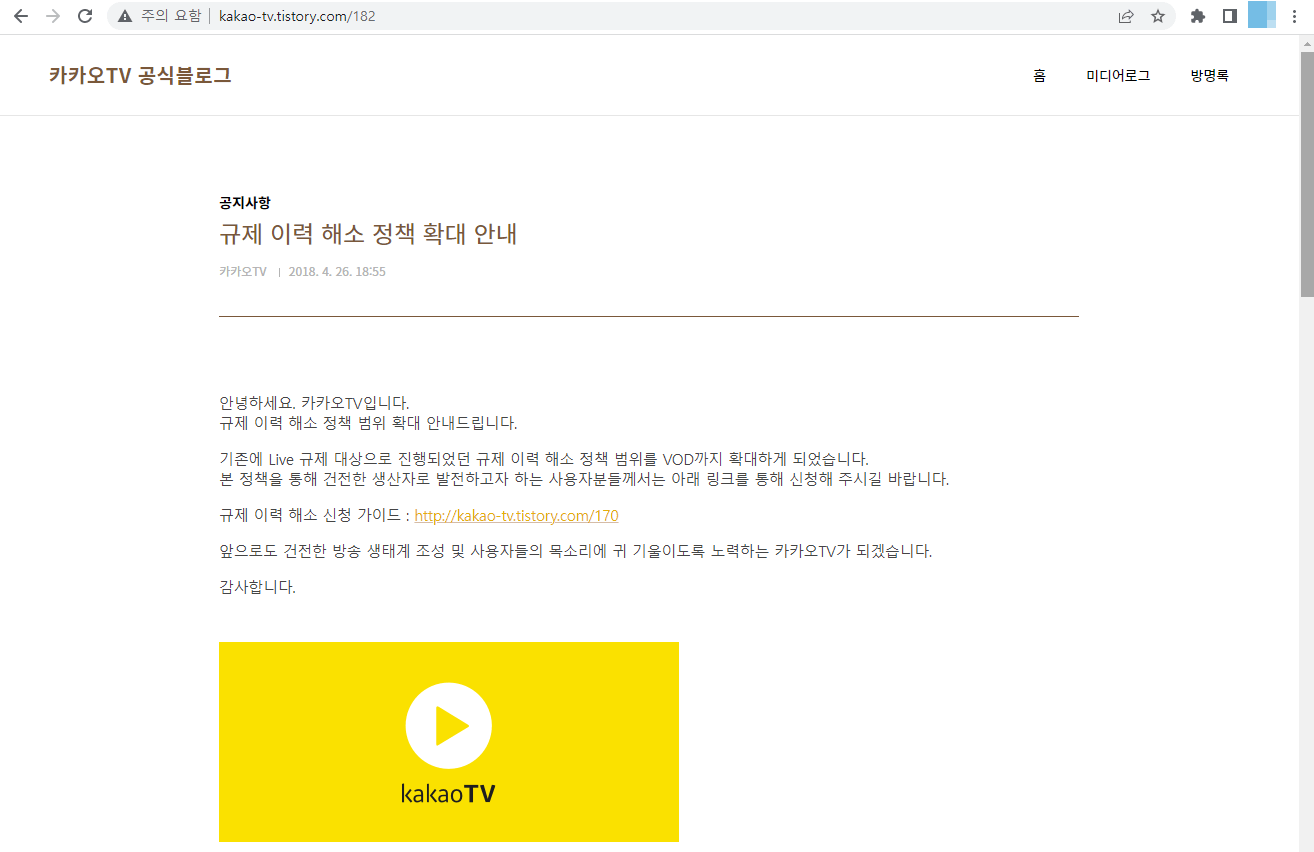The width and height of the screenshot is (1314, 852).
Task: Open the 홈 menu item
Action: coord(1038,75)
